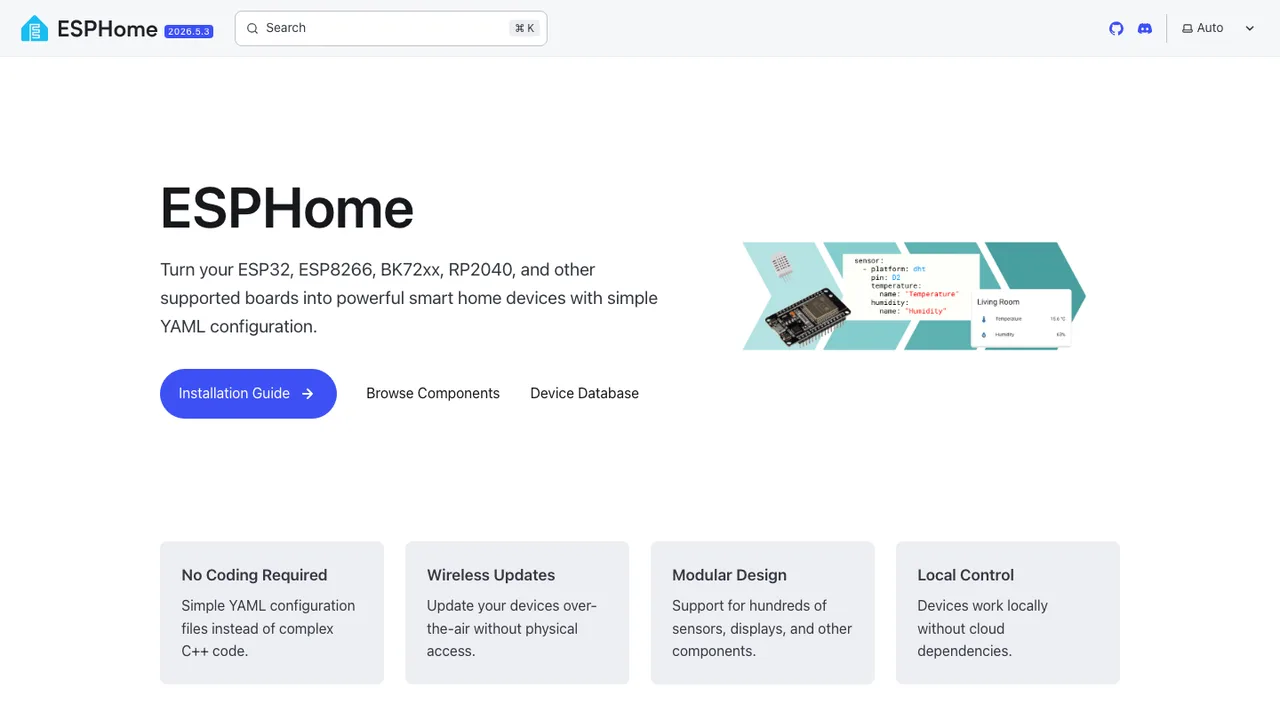Image resolution: width=1280 pixels, height=720 pixels.
Task: Click the ESPHome hero banner image
Action: 914,296
